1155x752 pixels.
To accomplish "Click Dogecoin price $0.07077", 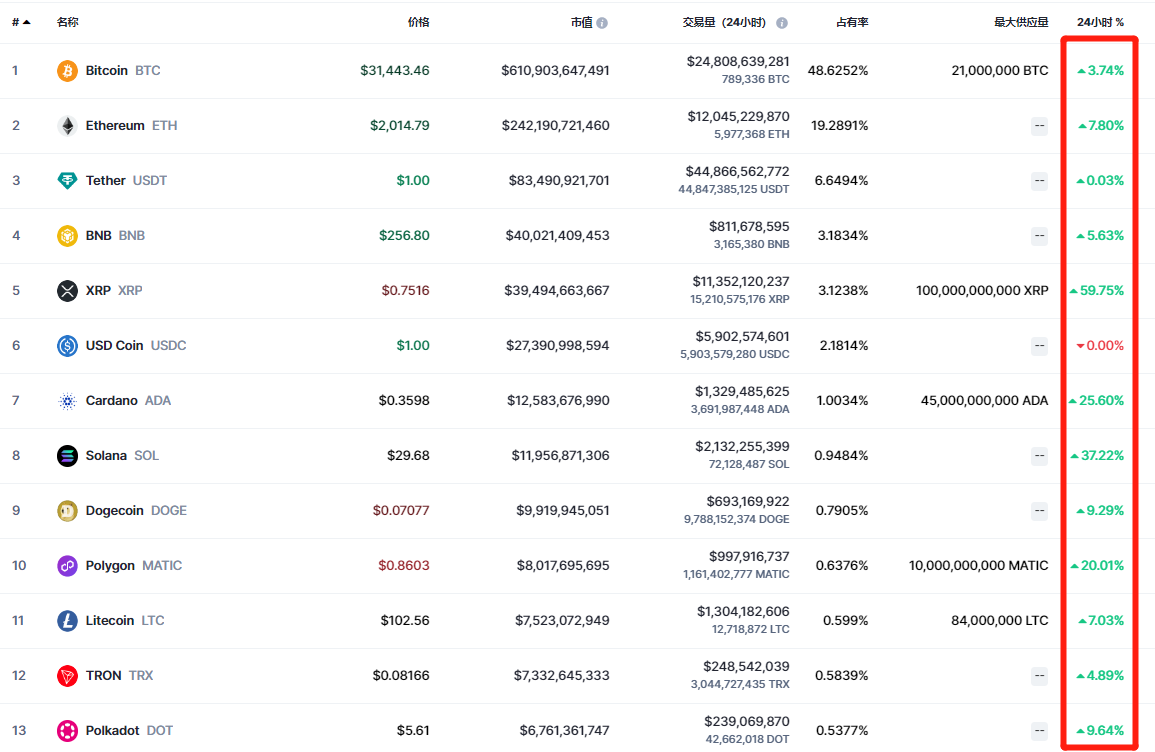I will tap(401, 510).
